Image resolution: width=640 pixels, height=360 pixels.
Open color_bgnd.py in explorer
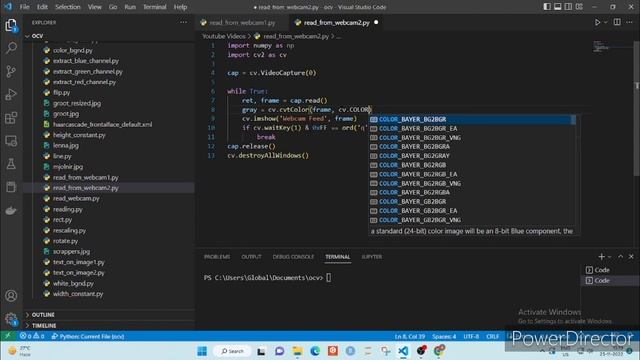[73, 50]
